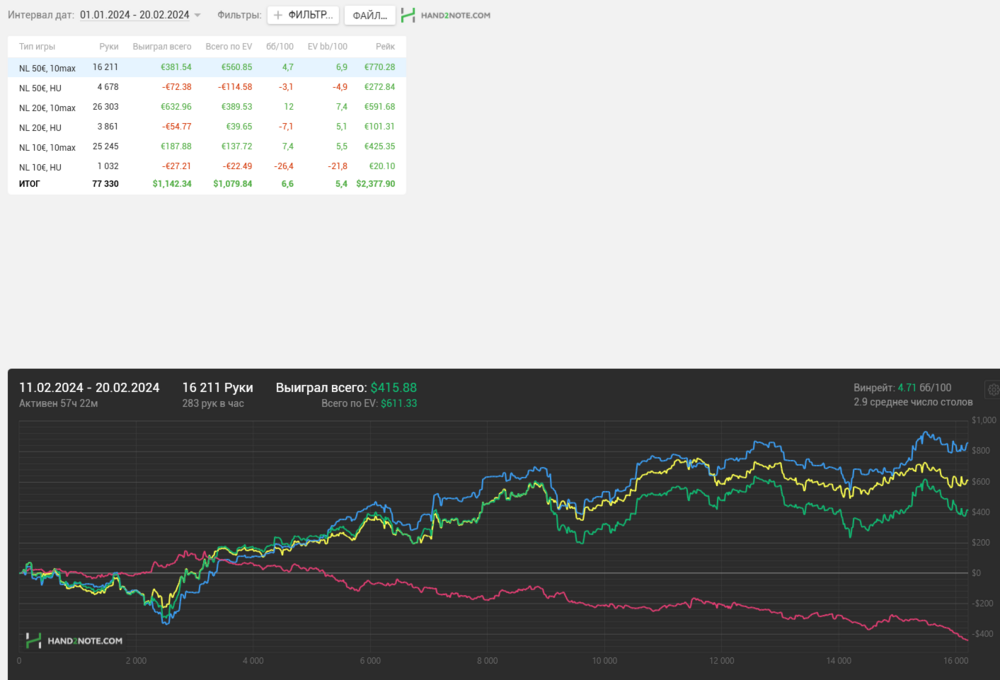Click total rake $2,377.90
This screenshot has width=1000, height=680.
point(376,184)
